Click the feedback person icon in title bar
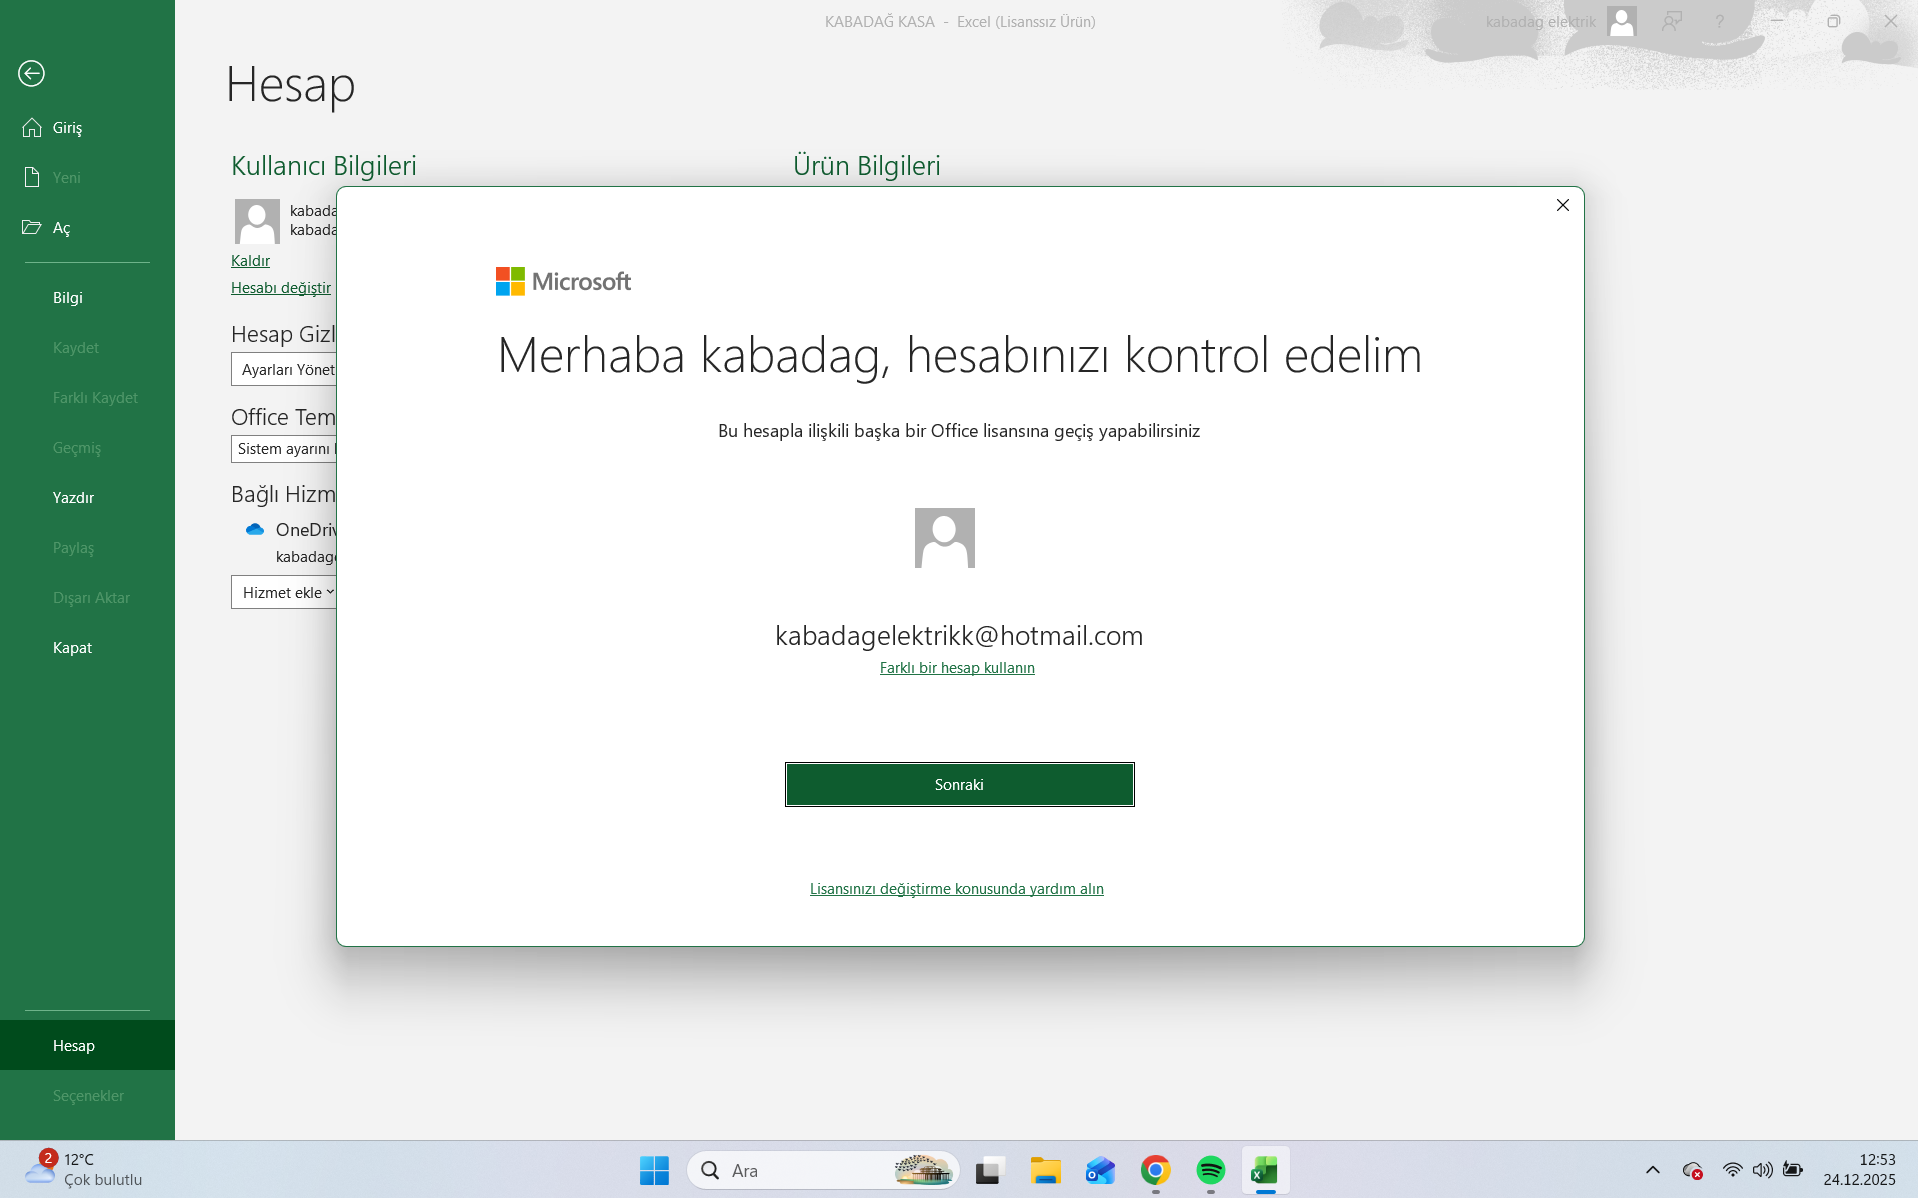 click(1672, 21)
